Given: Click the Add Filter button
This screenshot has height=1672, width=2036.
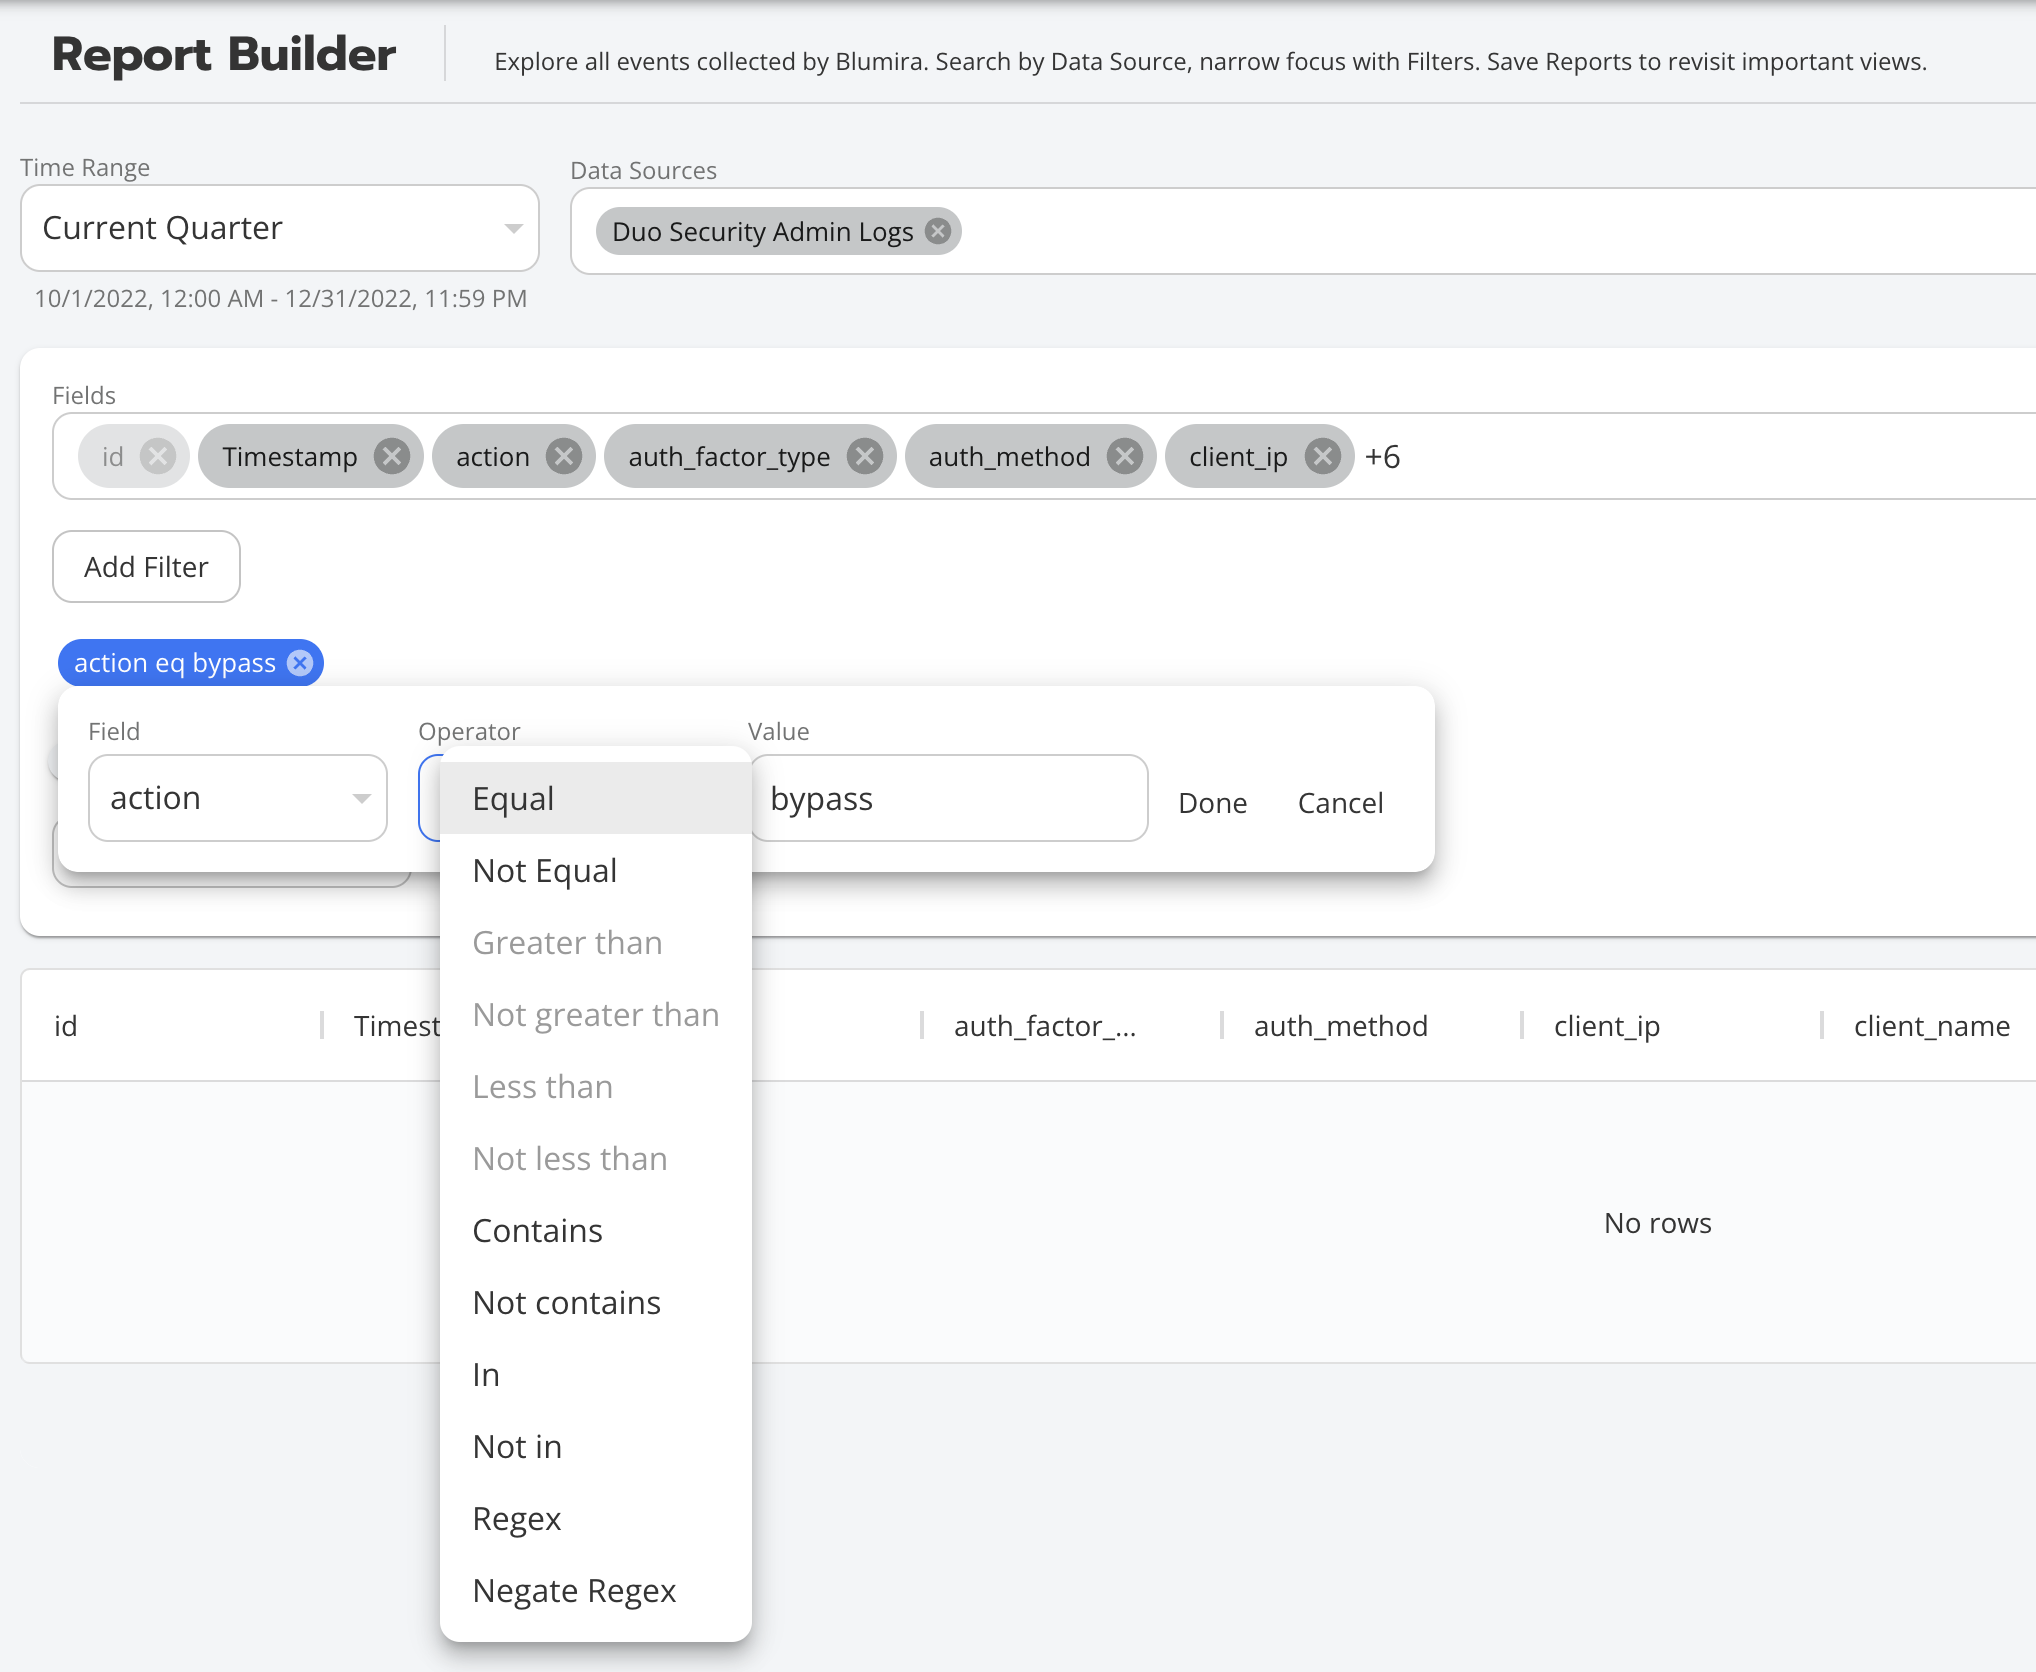Looking at the screenshot, I should 146,567.
